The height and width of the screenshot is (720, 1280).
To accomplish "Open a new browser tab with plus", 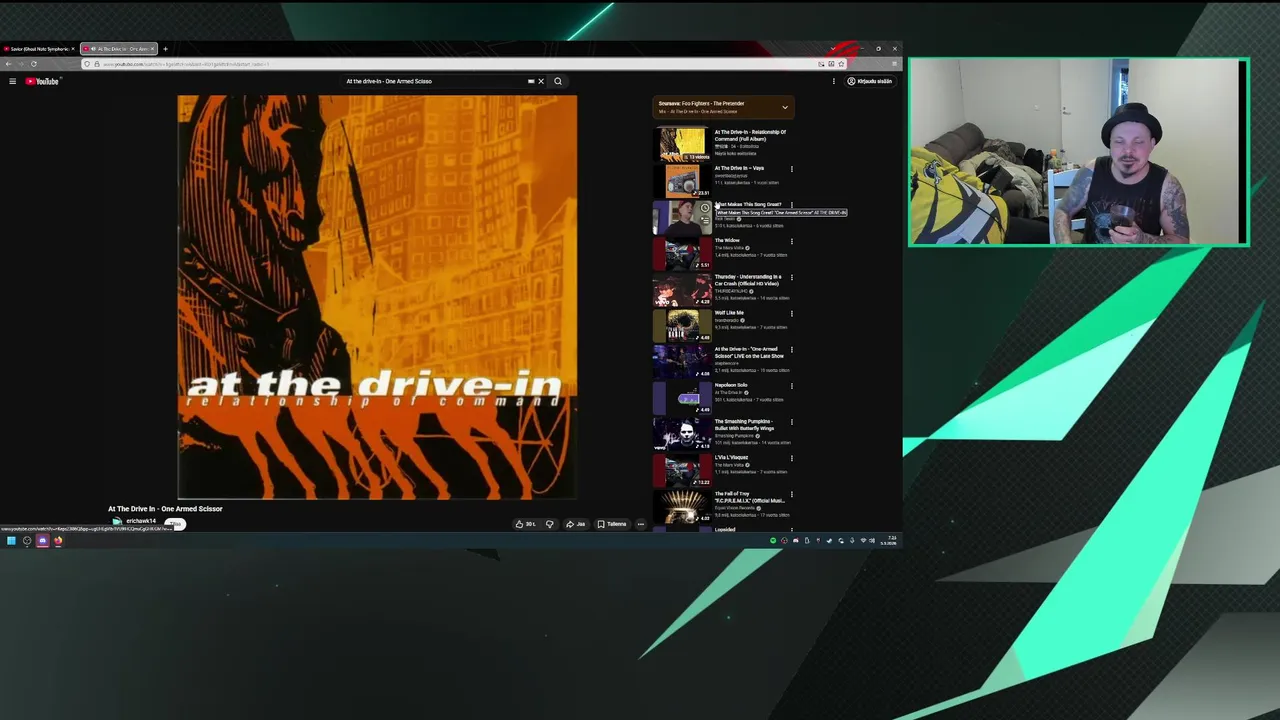I will click(166, 48).
